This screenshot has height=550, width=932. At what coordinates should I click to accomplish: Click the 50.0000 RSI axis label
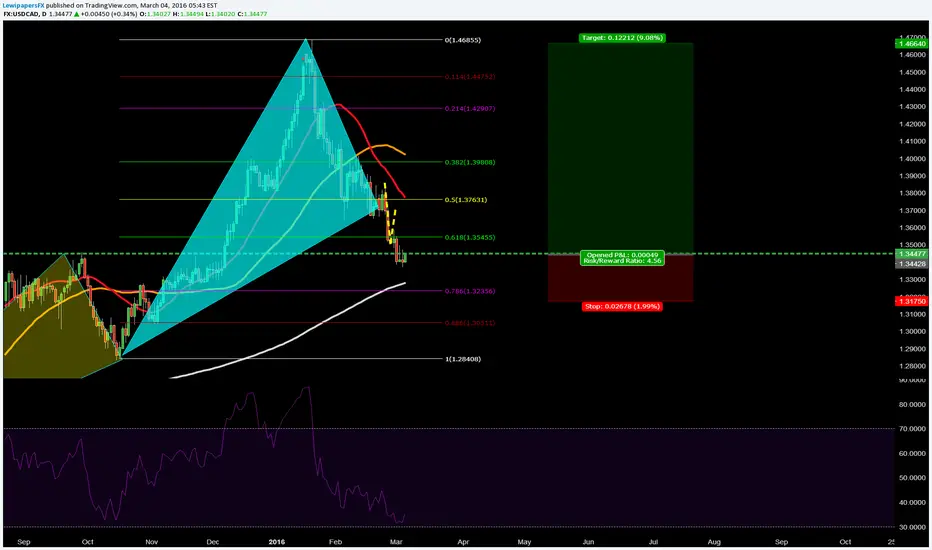pyautogui.click(x=912, y=477)
